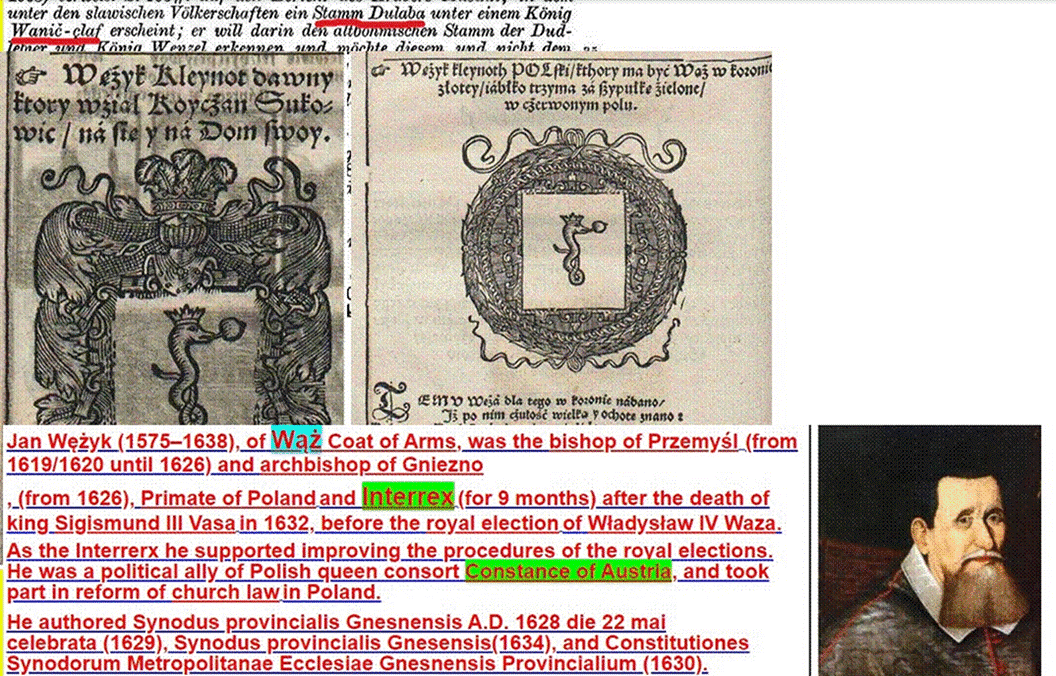
Task: Select the underlined "Wanič-claf" word
Action: tap(55, 31)
